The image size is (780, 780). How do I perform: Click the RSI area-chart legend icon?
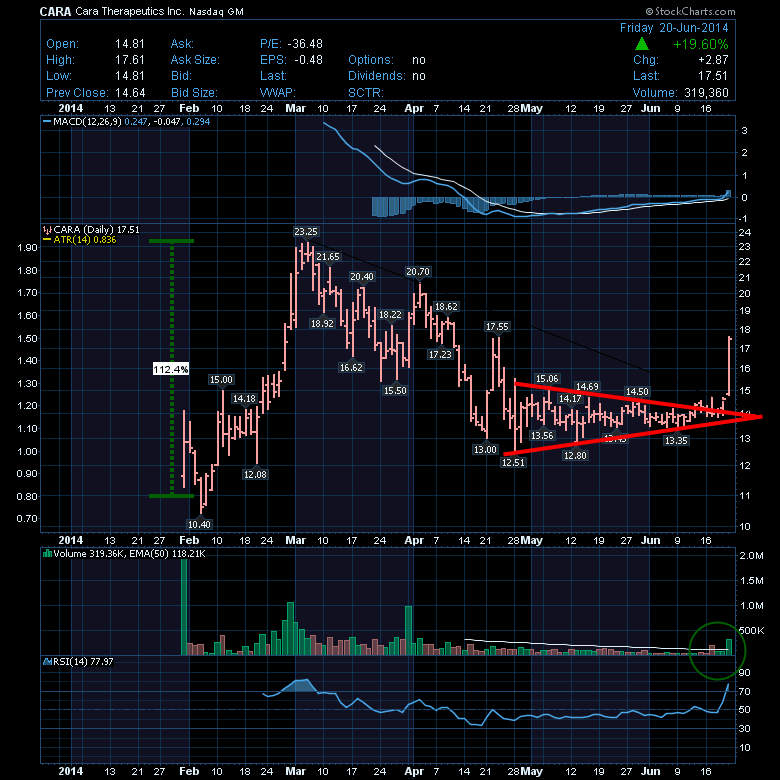pos(48,662)
